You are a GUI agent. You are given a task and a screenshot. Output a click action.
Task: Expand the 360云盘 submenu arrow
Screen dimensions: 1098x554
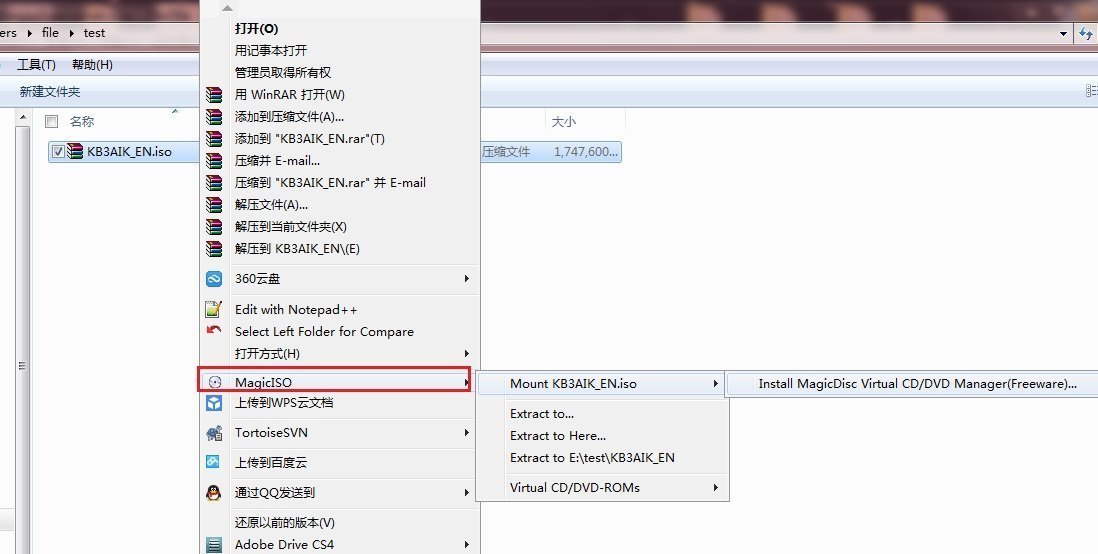pos(466,279)
